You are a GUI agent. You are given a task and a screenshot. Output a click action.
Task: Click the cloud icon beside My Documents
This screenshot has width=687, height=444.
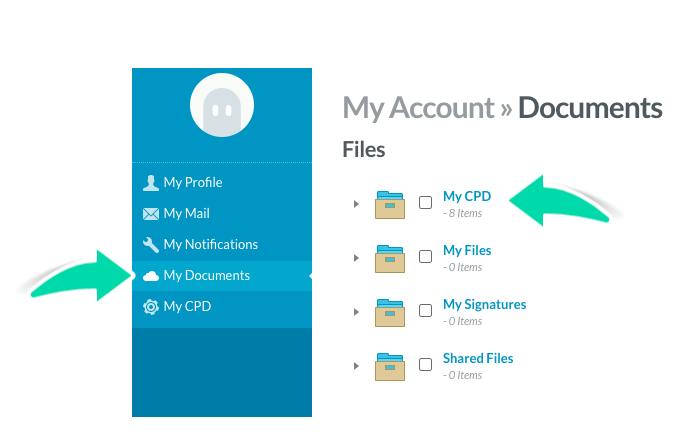pyautogui.click(x=151, y=276)
